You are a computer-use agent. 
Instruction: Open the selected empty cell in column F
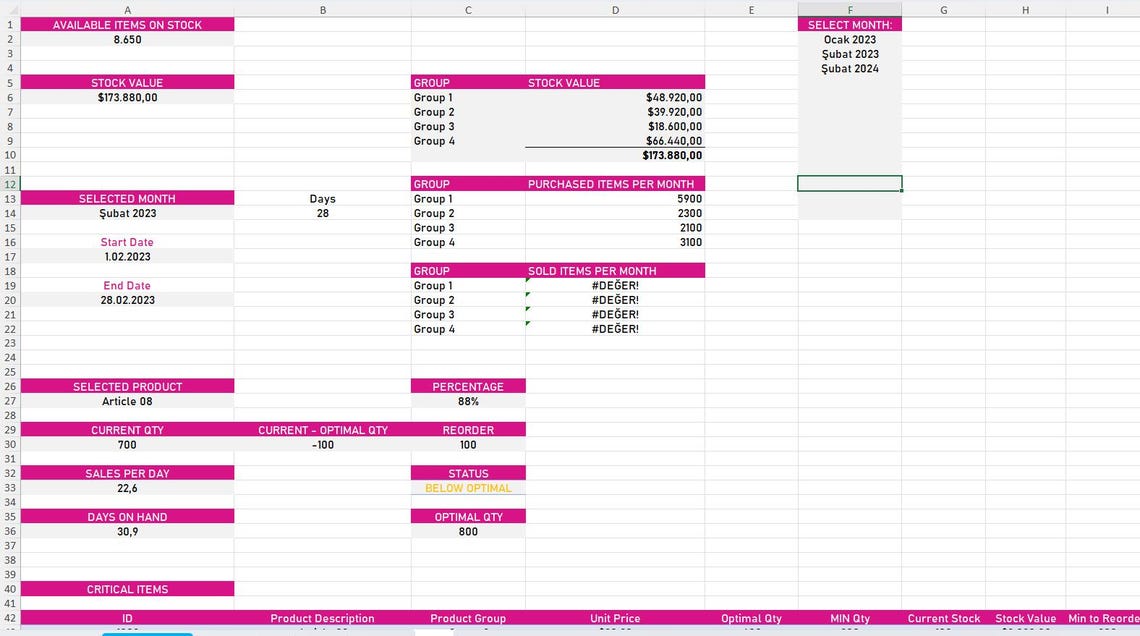click(x=849, y=184)
